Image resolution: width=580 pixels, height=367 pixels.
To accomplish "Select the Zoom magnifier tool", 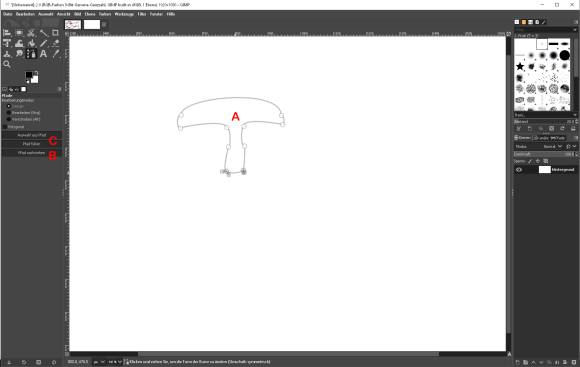I will (x=7, y=64).
